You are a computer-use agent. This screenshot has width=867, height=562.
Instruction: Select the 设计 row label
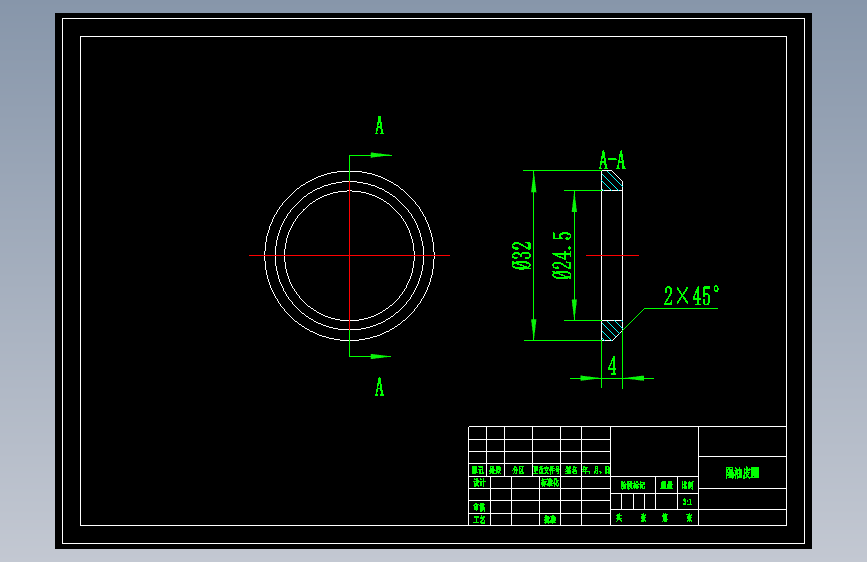(479, 482)
